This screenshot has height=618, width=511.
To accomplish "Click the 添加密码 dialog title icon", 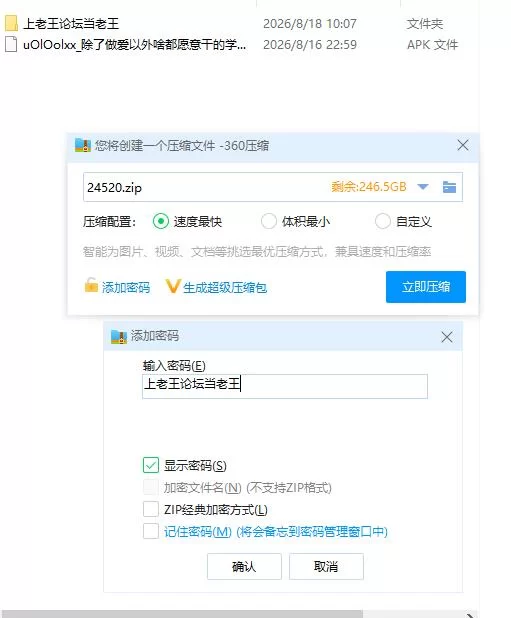I will click(119, 336).
